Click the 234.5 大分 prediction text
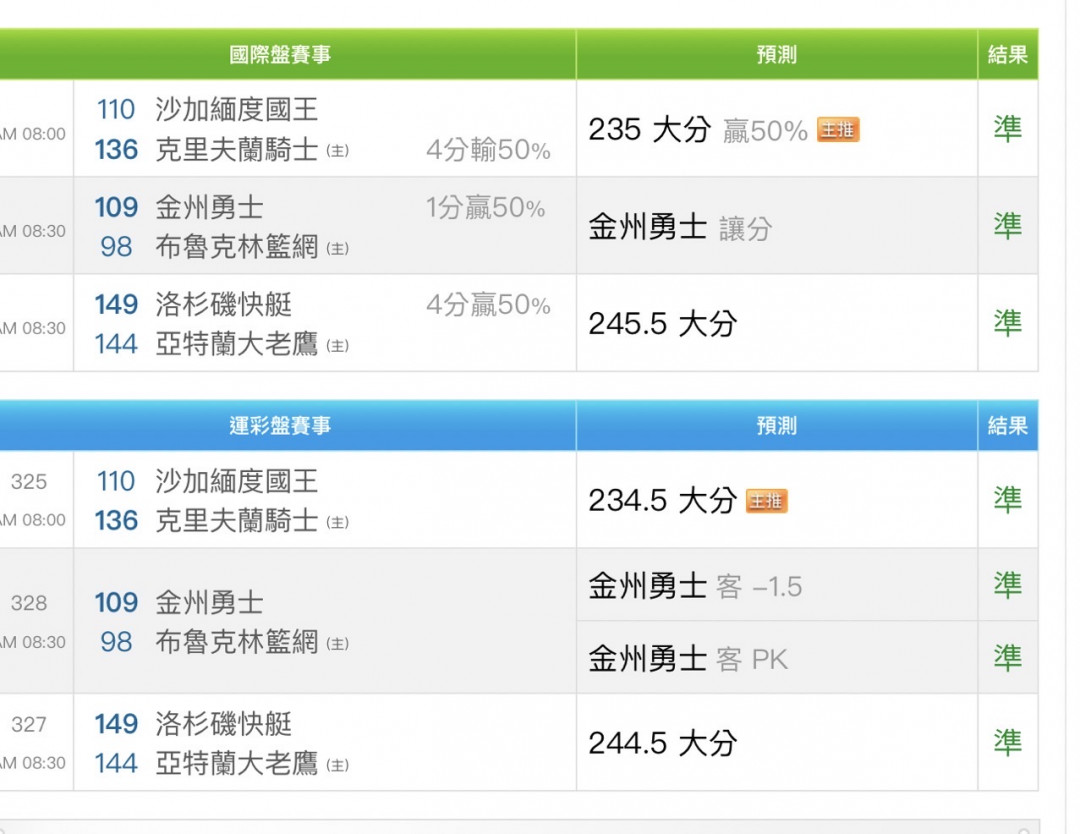Image resolution: width=1080 pixels, height=834 pixels. tap(662, 500)
